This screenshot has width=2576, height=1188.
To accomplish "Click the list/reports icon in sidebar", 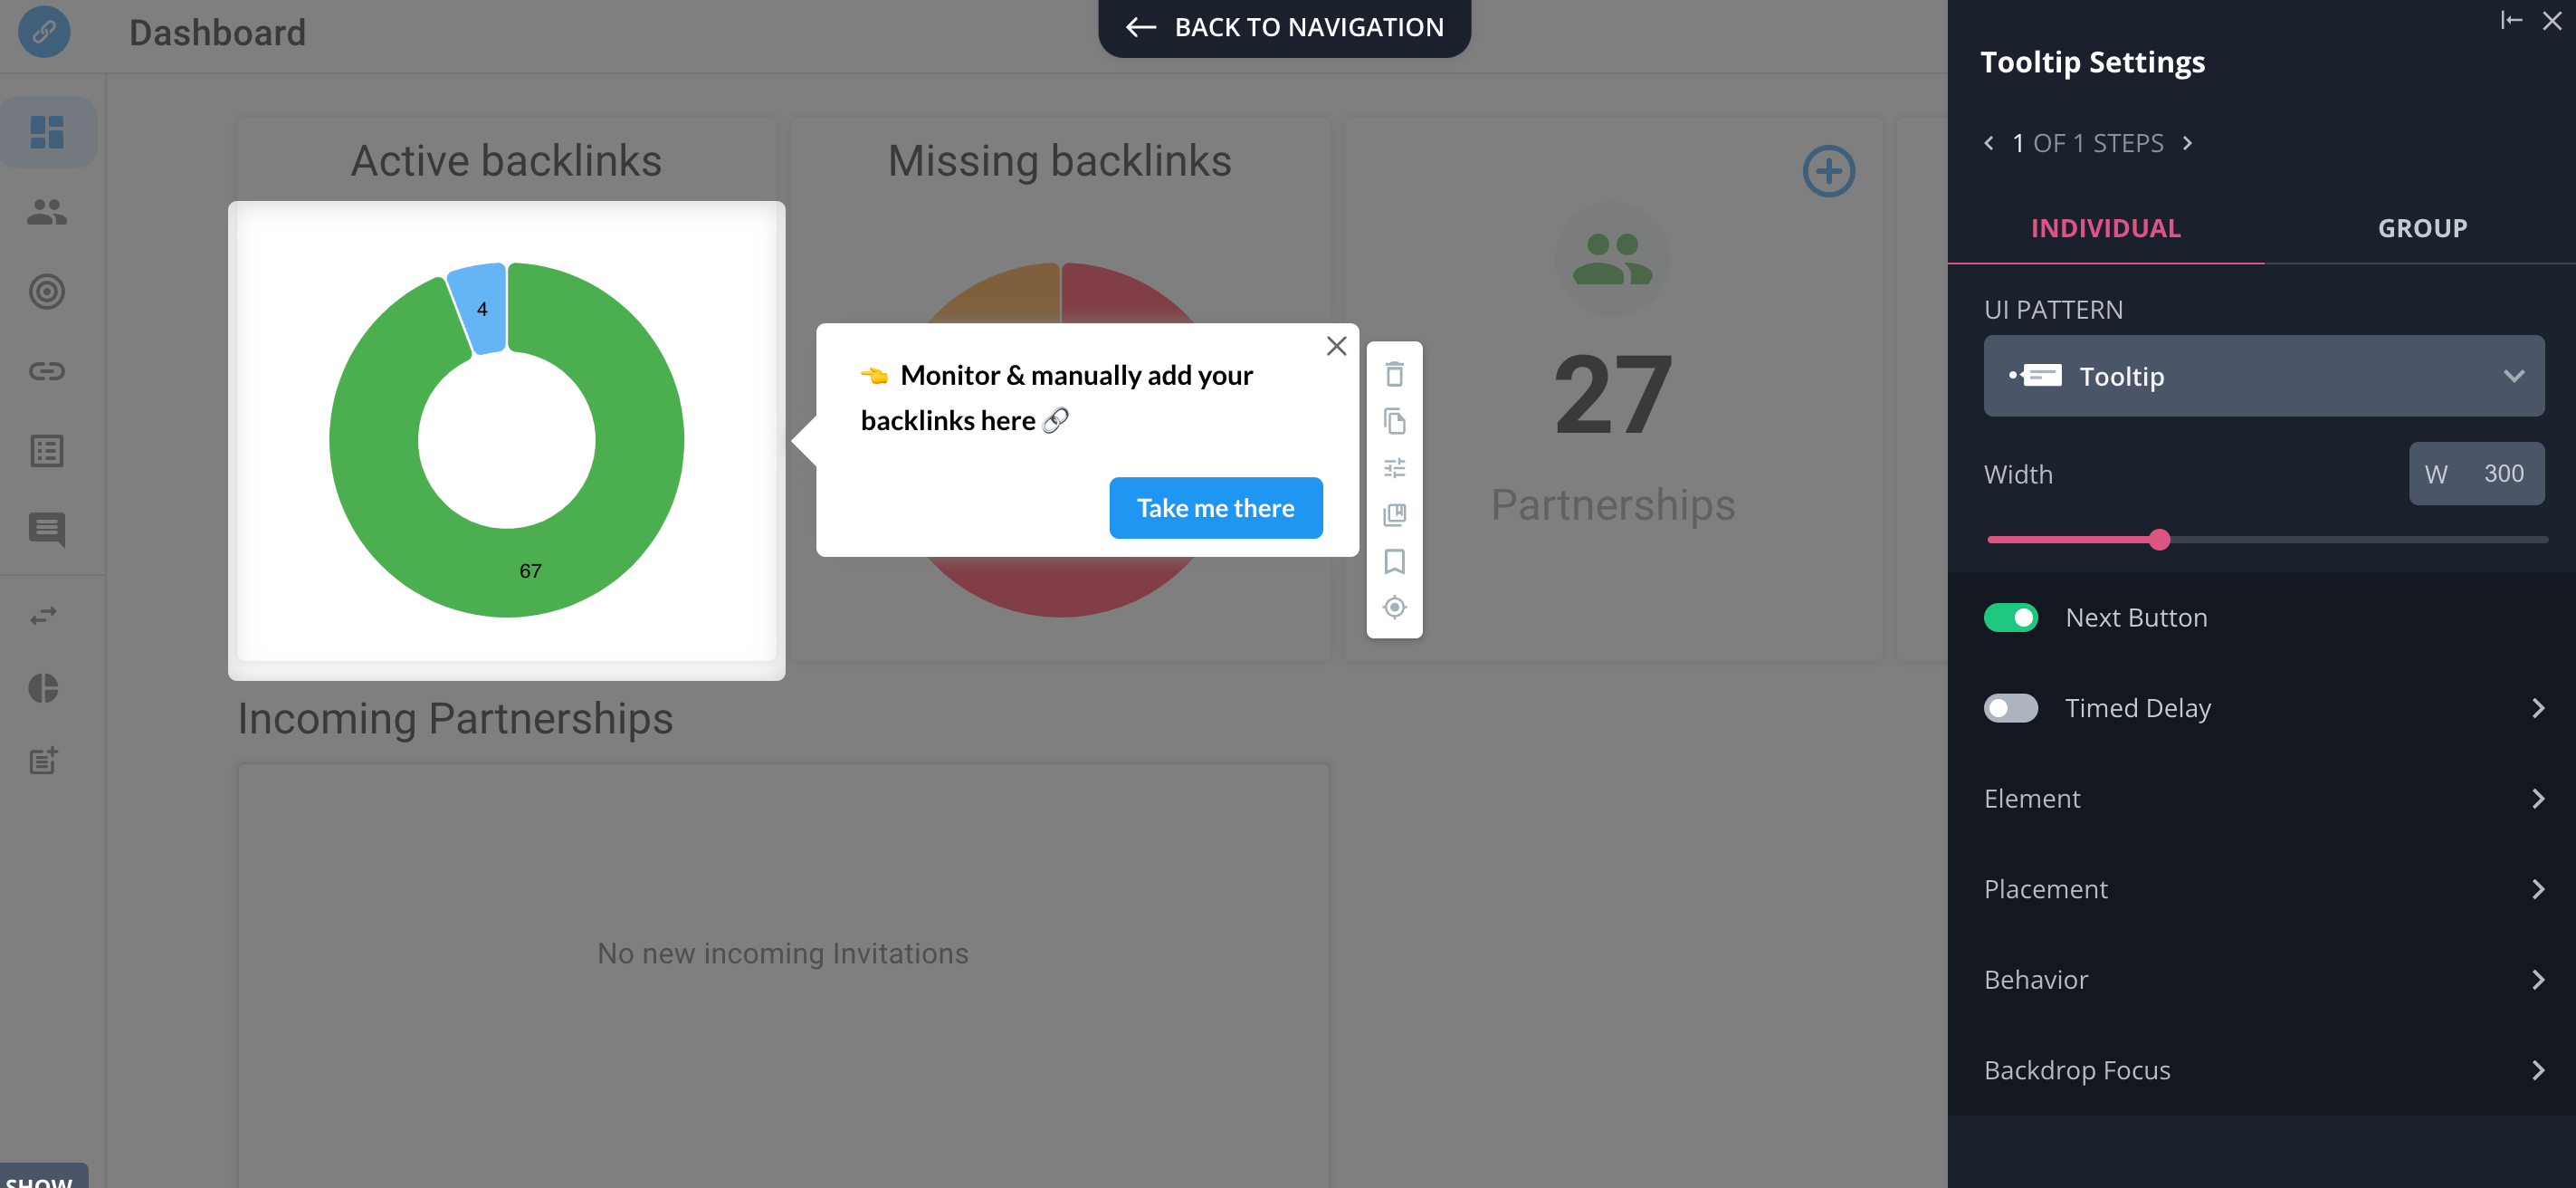I will [48, 450].
